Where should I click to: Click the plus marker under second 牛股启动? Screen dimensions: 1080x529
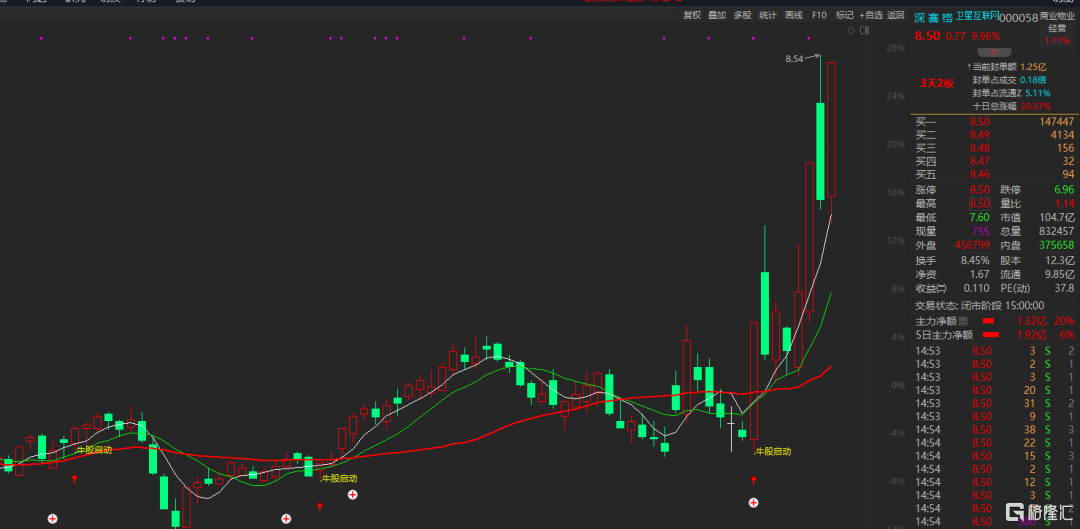point(353,494)
